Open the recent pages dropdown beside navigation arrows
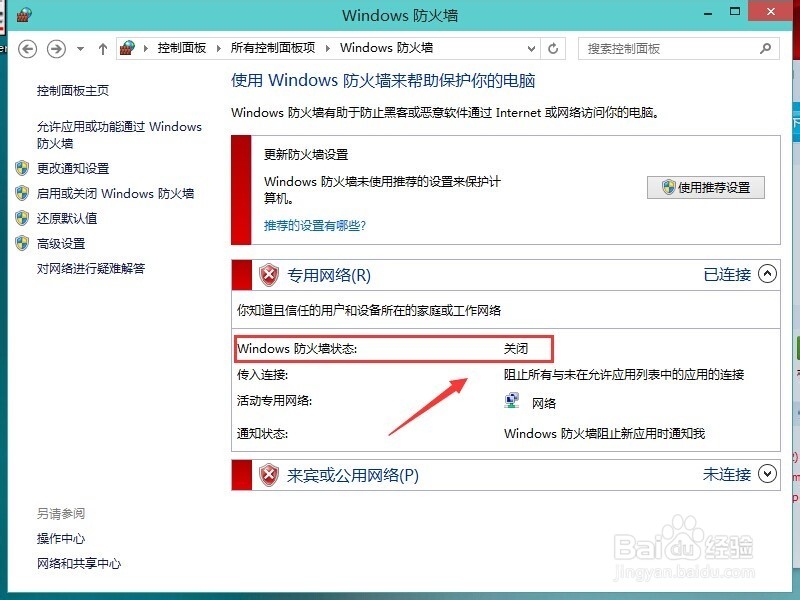 [79, 48]
